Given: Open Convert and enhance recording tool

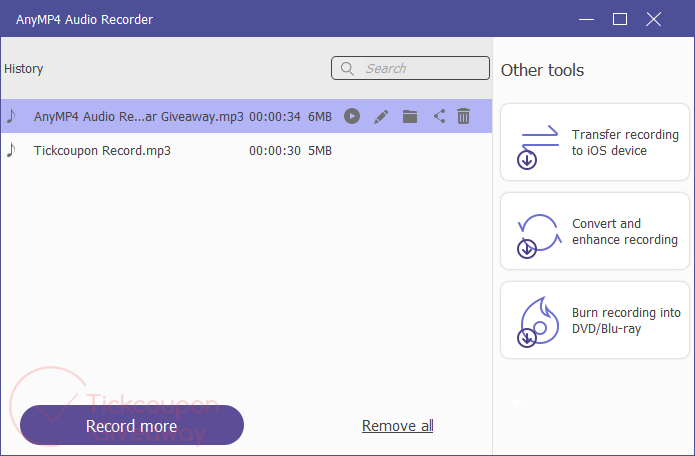Looking at the screenshot, I should [x=595, y=231].
